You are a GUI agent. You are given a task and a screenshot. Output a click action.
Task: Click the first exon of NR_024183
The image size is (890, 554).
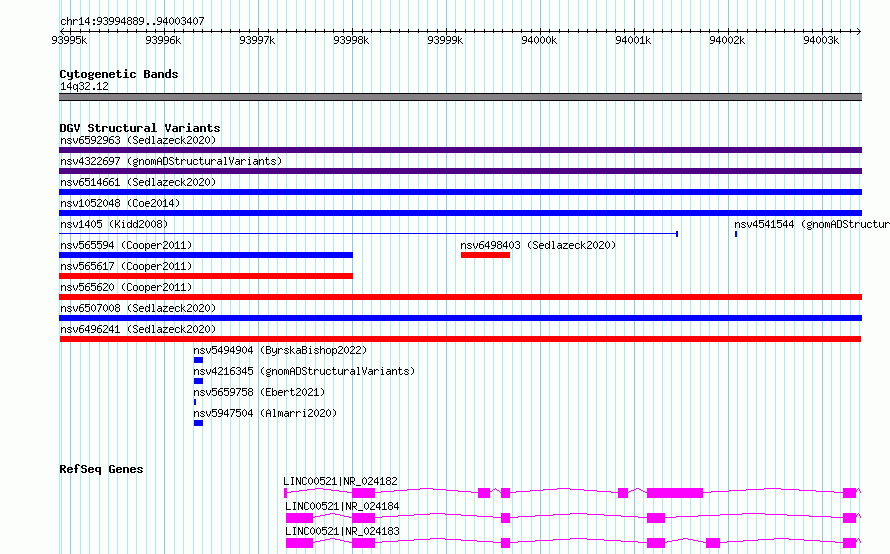[x=299, y=543]
